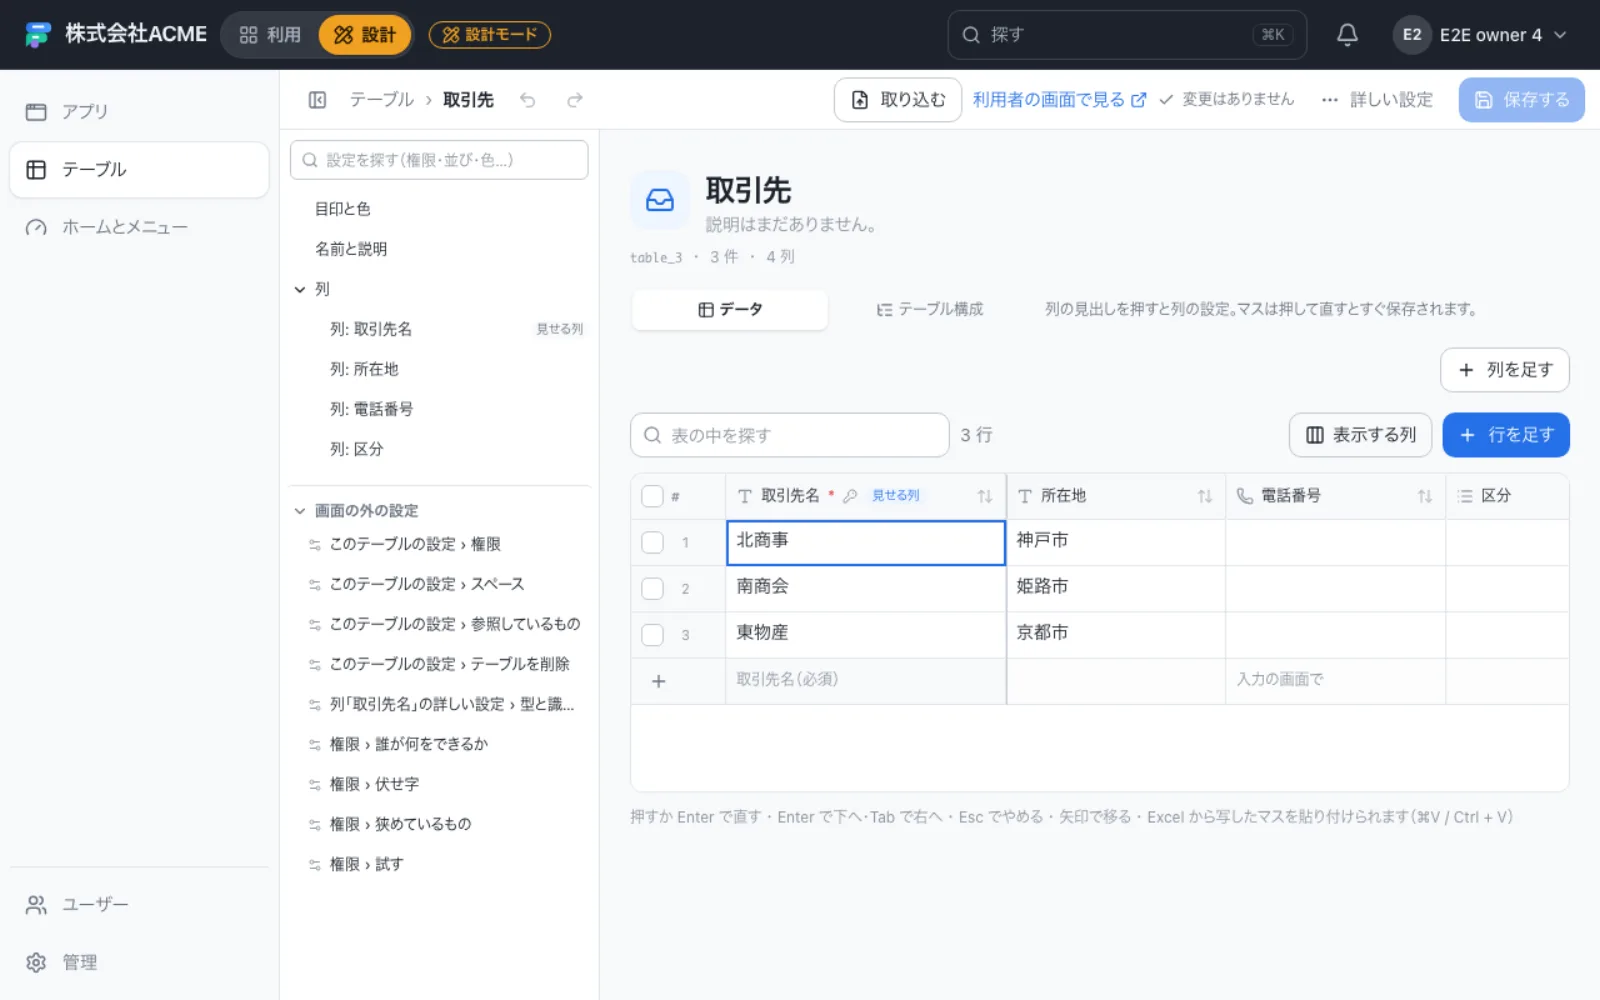Open 利用者の画面で見る link
This screenshot has width=1600, height=1000.
[1059, 100]
